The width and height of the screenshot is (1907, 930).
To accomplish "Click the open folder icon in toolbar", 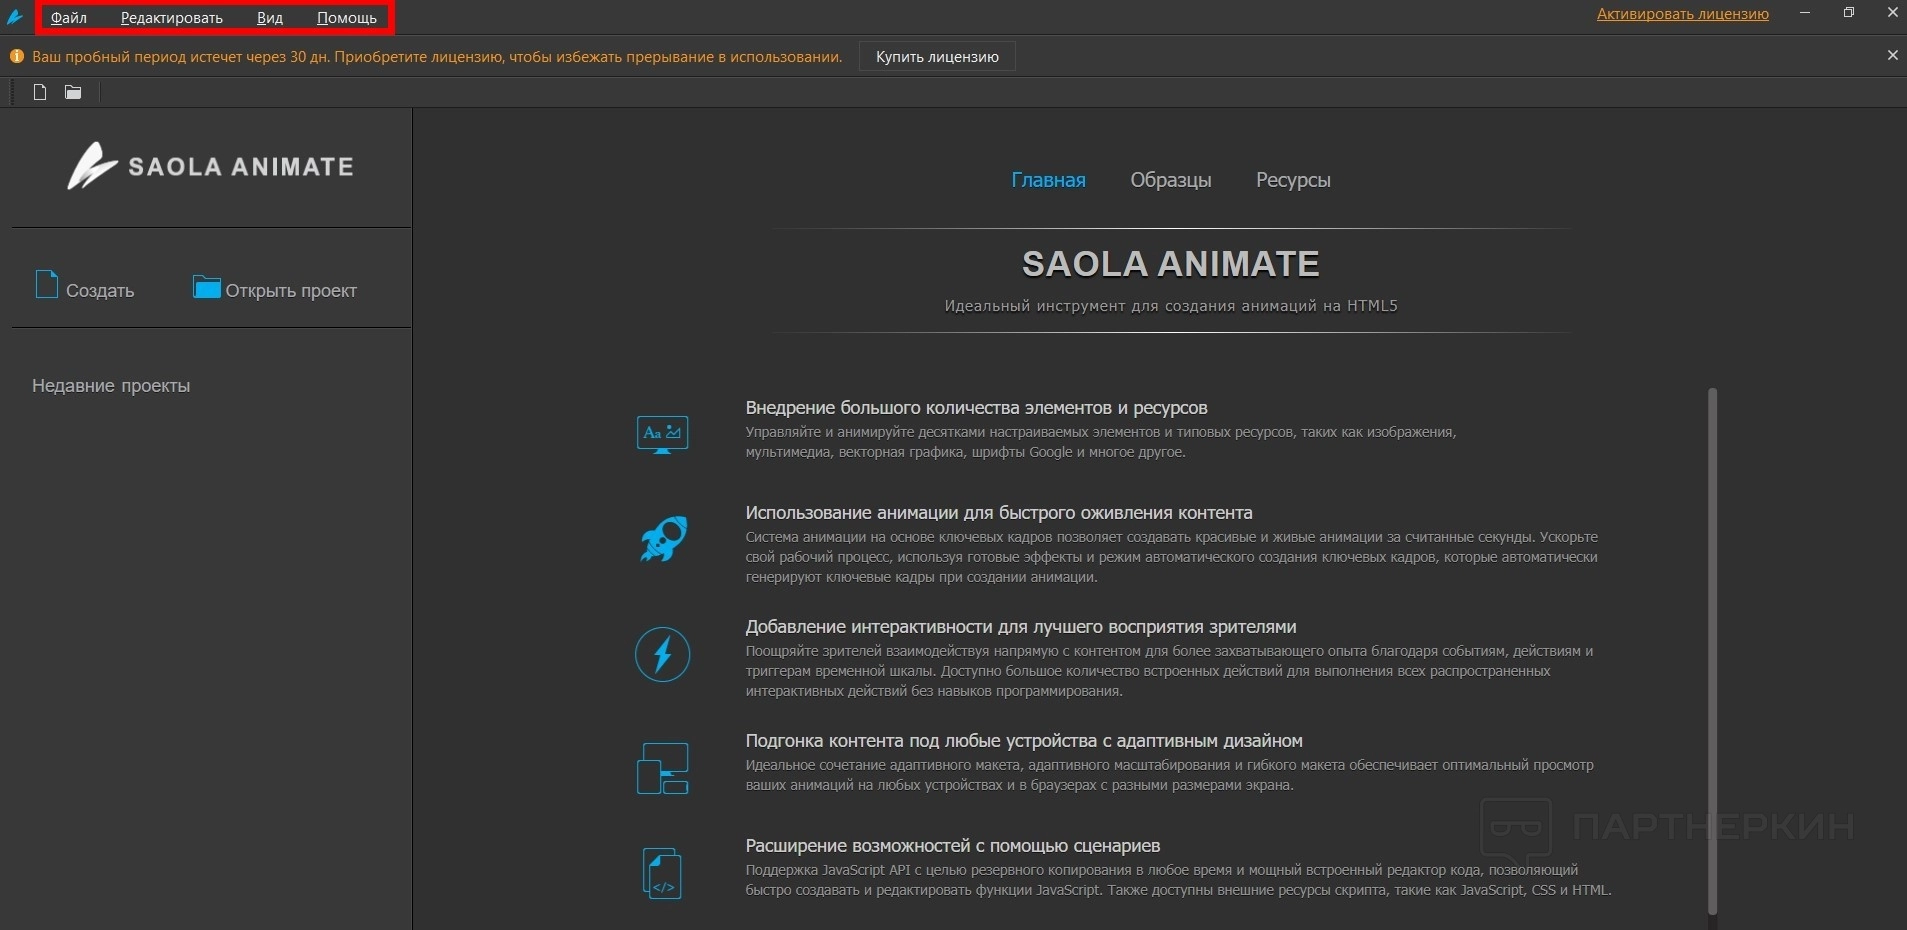I will click(x=73, y=92).
